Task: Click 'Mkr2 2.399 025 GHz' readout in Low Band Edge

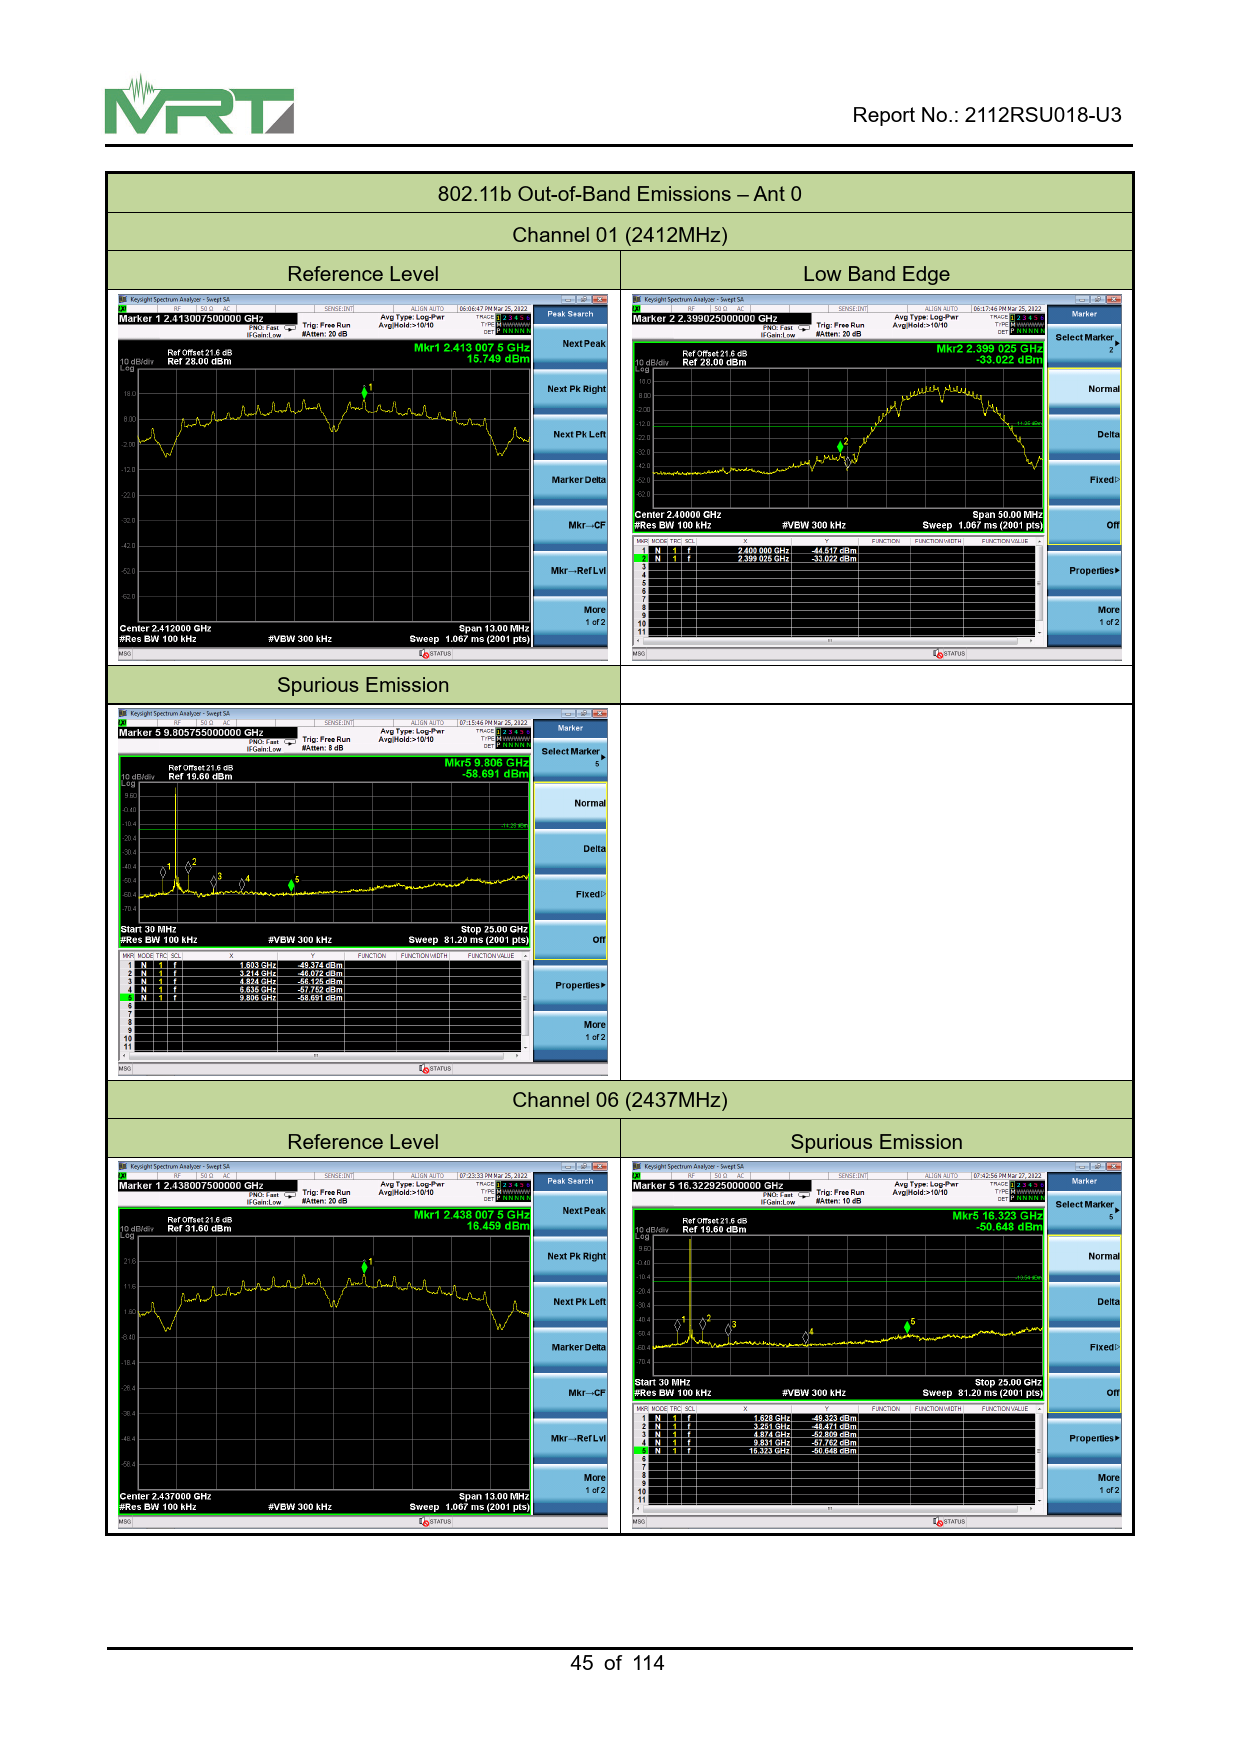Action: 989,349
